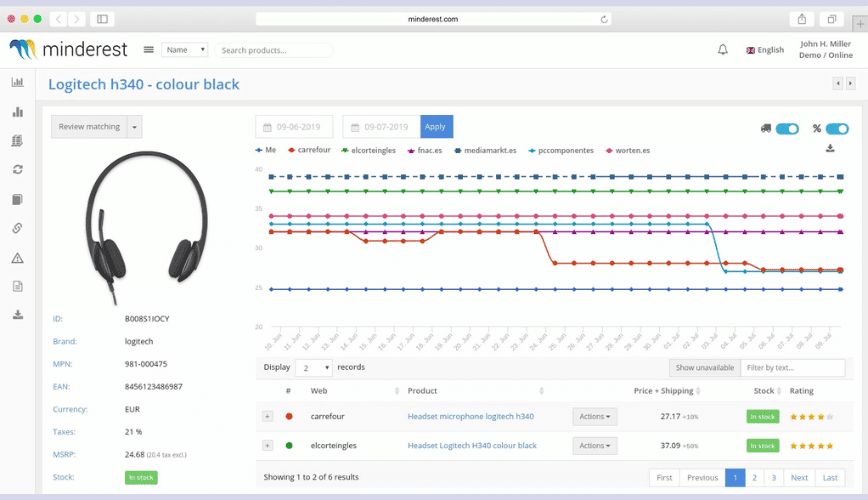Screen dimensions: 868x500
Task: Open Headset Logitech H340 colour black link
Action: click(472, 445)
